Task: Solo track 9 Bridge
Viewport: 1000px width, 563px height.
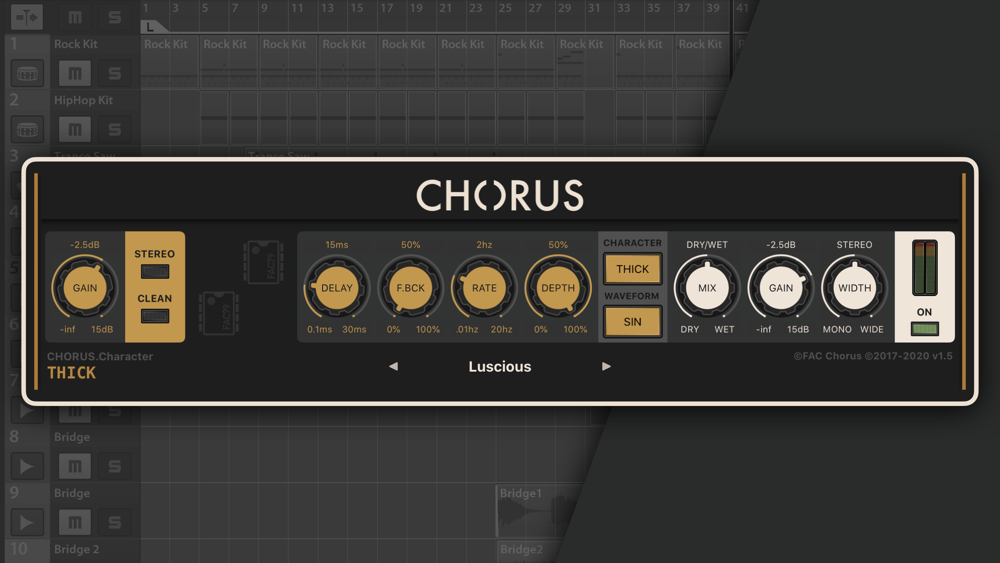Action: click(x=114, y=522)
